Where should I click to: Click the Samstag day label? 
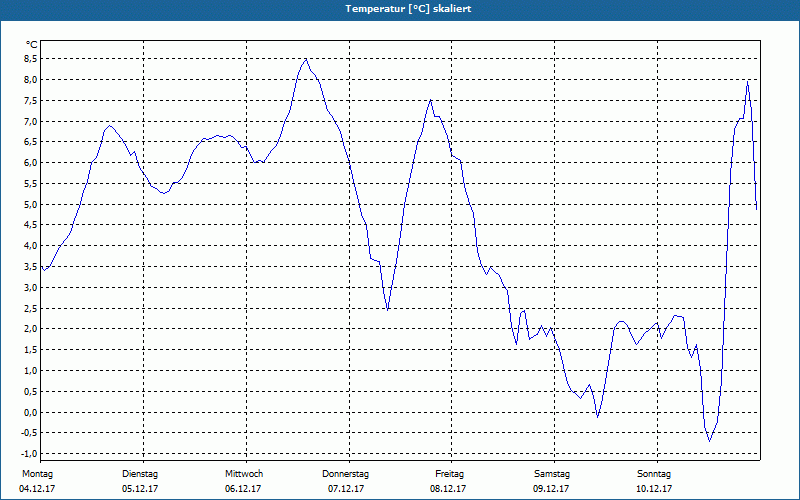click(552, 474)
